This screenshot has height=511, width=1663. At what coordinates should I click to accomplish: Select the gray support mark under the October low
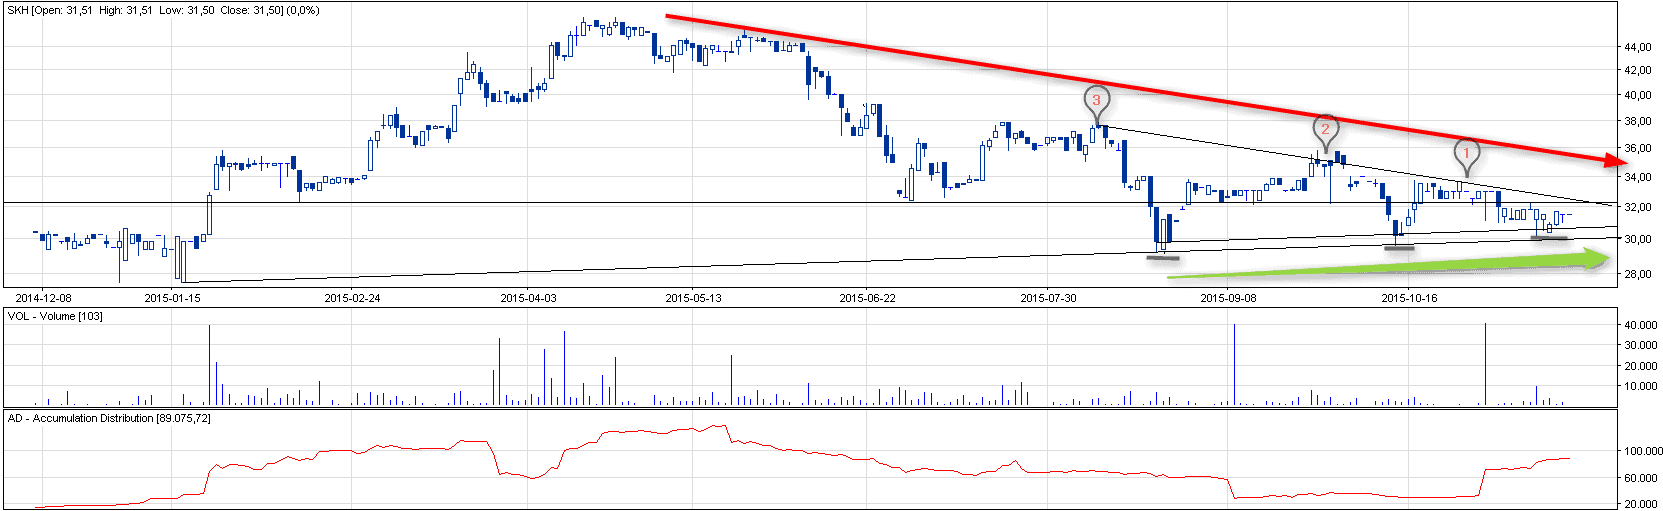1399,247
